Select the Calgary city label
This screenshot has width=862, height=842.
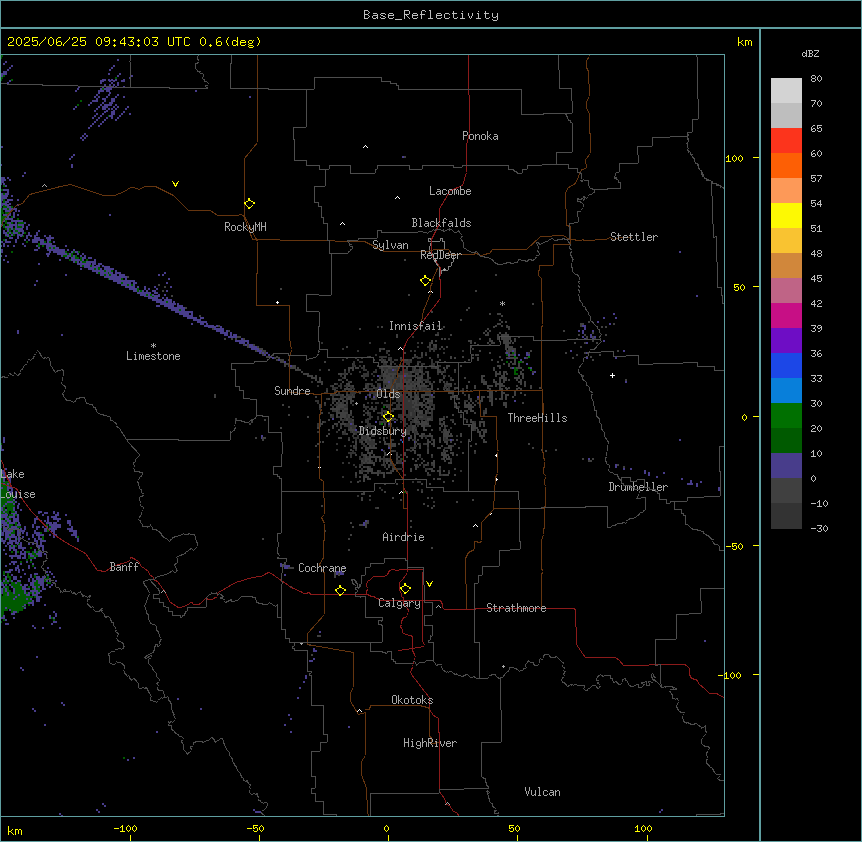click(399, 603)
